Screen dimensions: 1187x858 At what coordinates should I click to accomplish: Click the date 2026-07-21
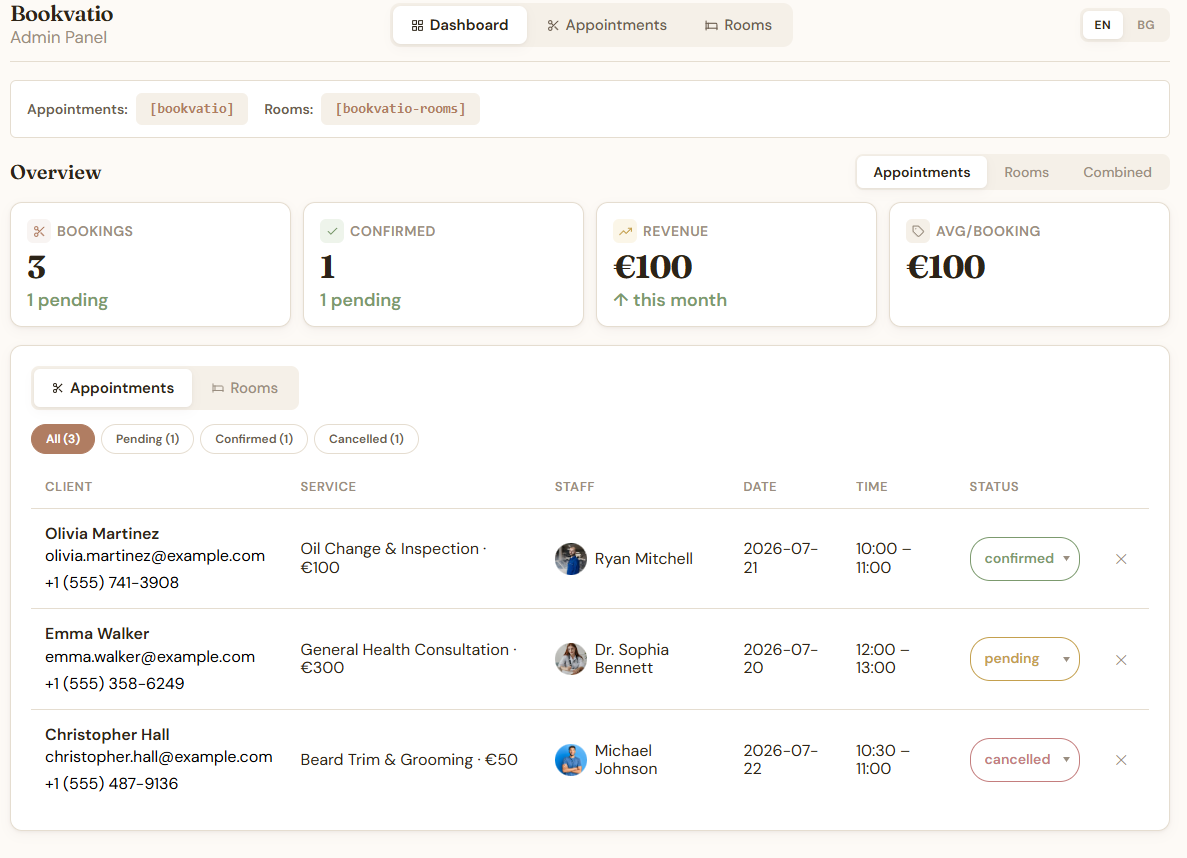tap(780, 558)
